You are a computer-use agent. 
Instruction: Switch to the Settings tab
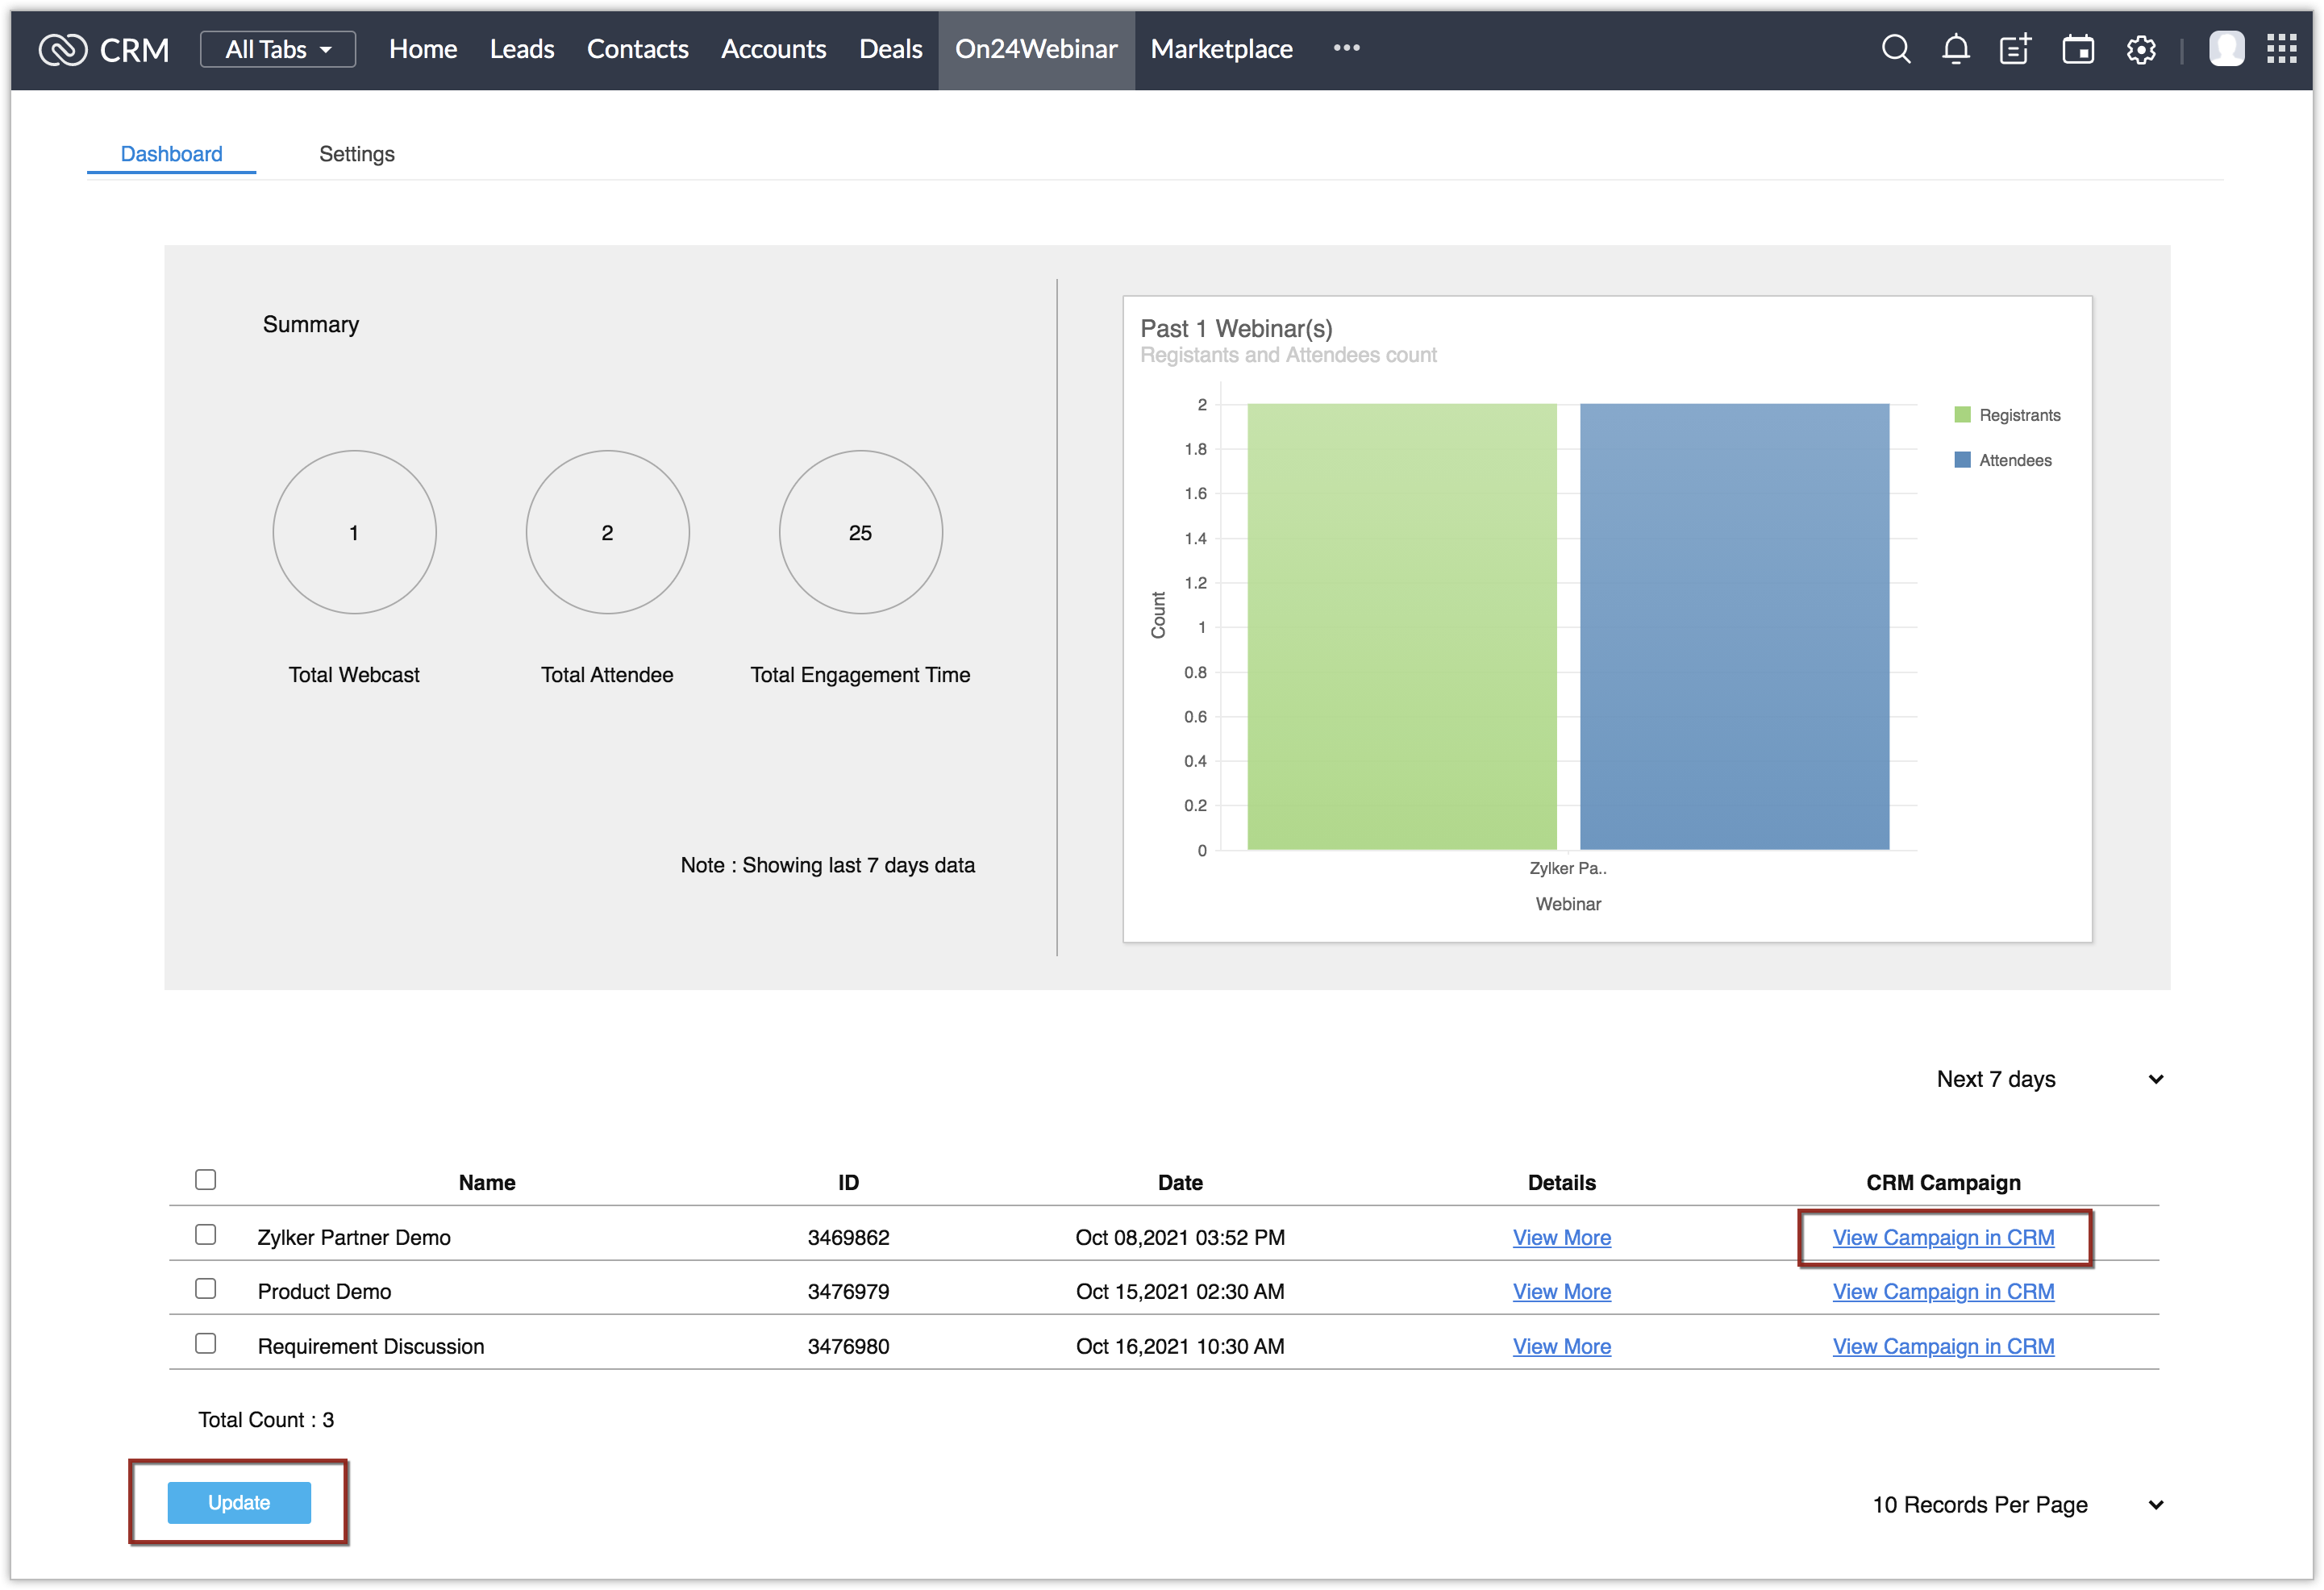tap(356, 154)
